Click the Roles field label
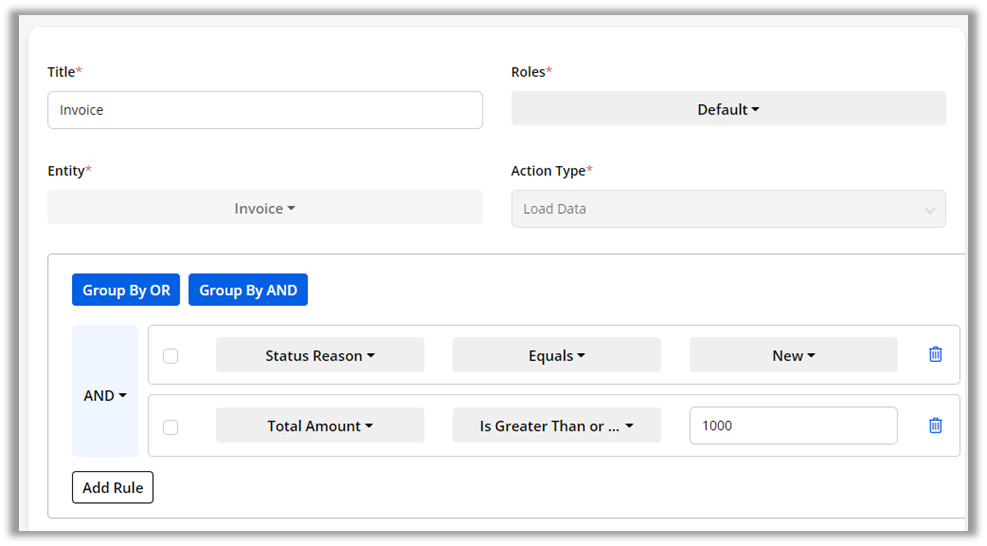 tap(528, 72)
